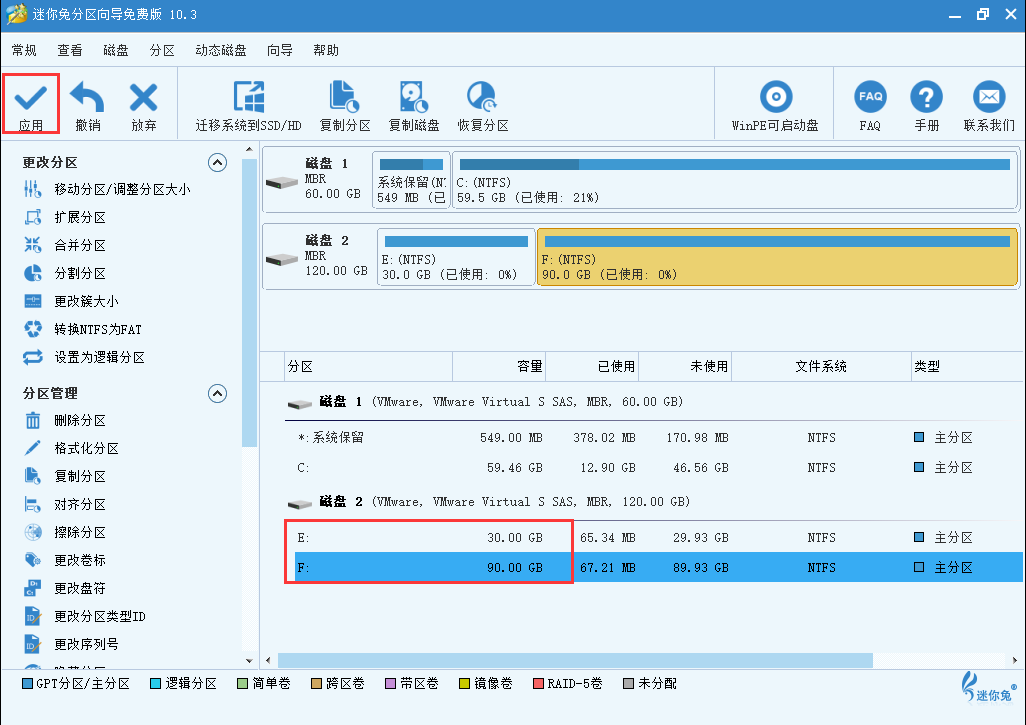1026x725 pixels.
Task: Open the 常规 menu
Action: (x=24, y=50)
